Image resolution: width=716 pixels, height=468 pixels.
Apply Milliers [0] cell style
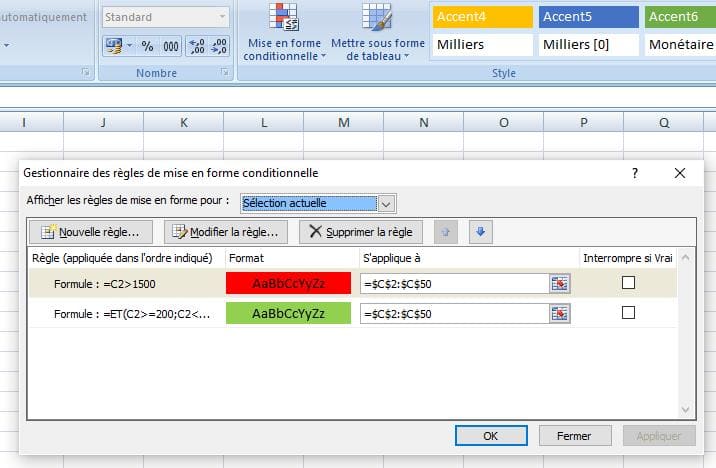pyautogui.click(x=589, y=45)
